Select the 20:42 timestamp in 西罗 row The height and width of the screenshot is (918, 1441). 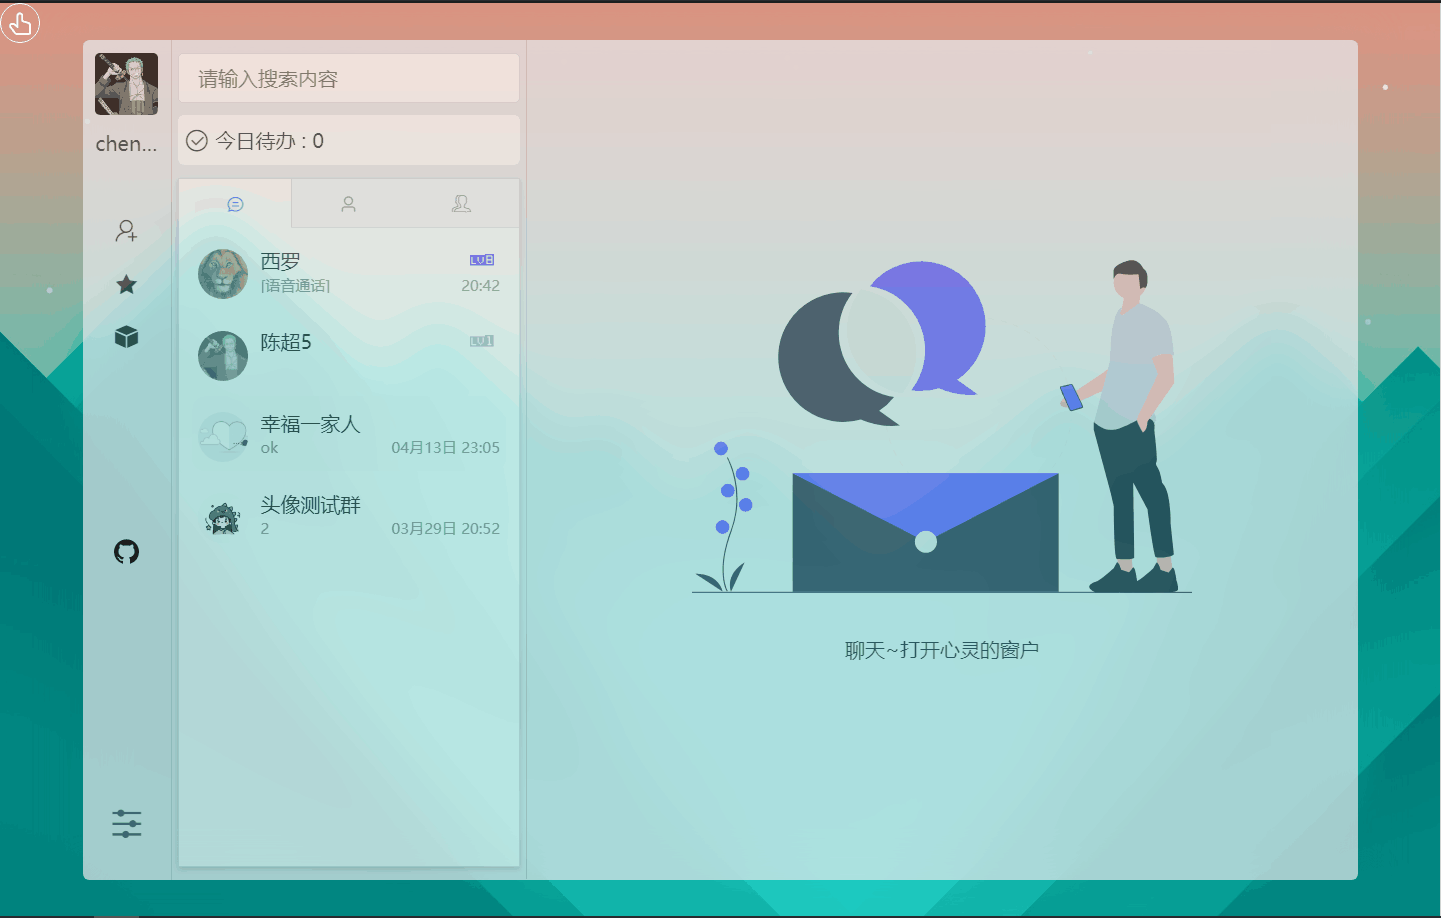point(480,286)
